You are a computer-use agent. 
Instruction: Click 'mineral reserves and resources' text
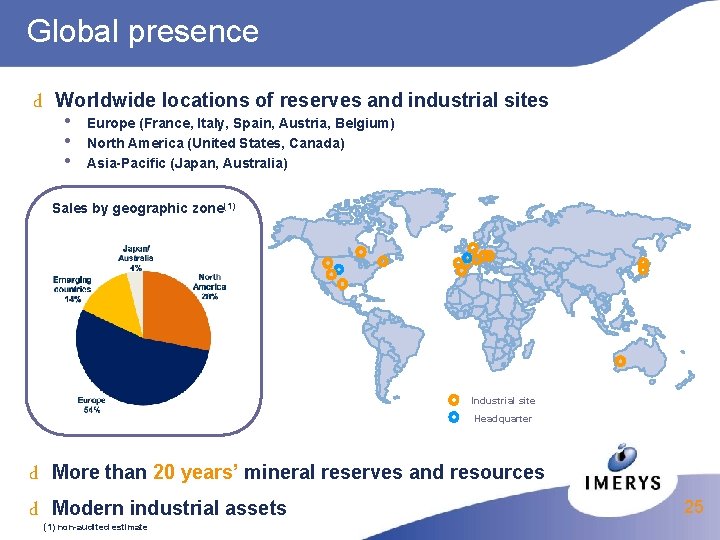click(394, 472)
